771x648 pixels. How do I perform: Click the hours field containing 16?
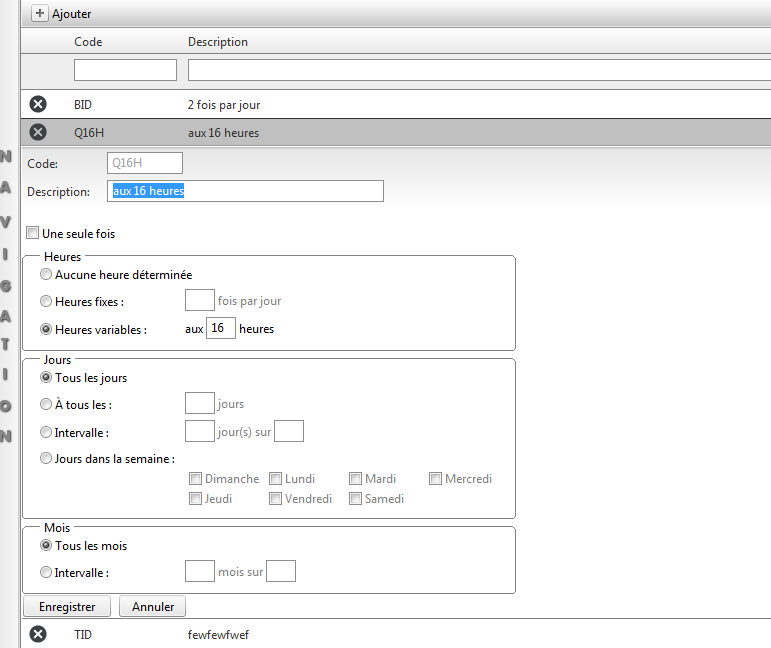pos(221,328)
